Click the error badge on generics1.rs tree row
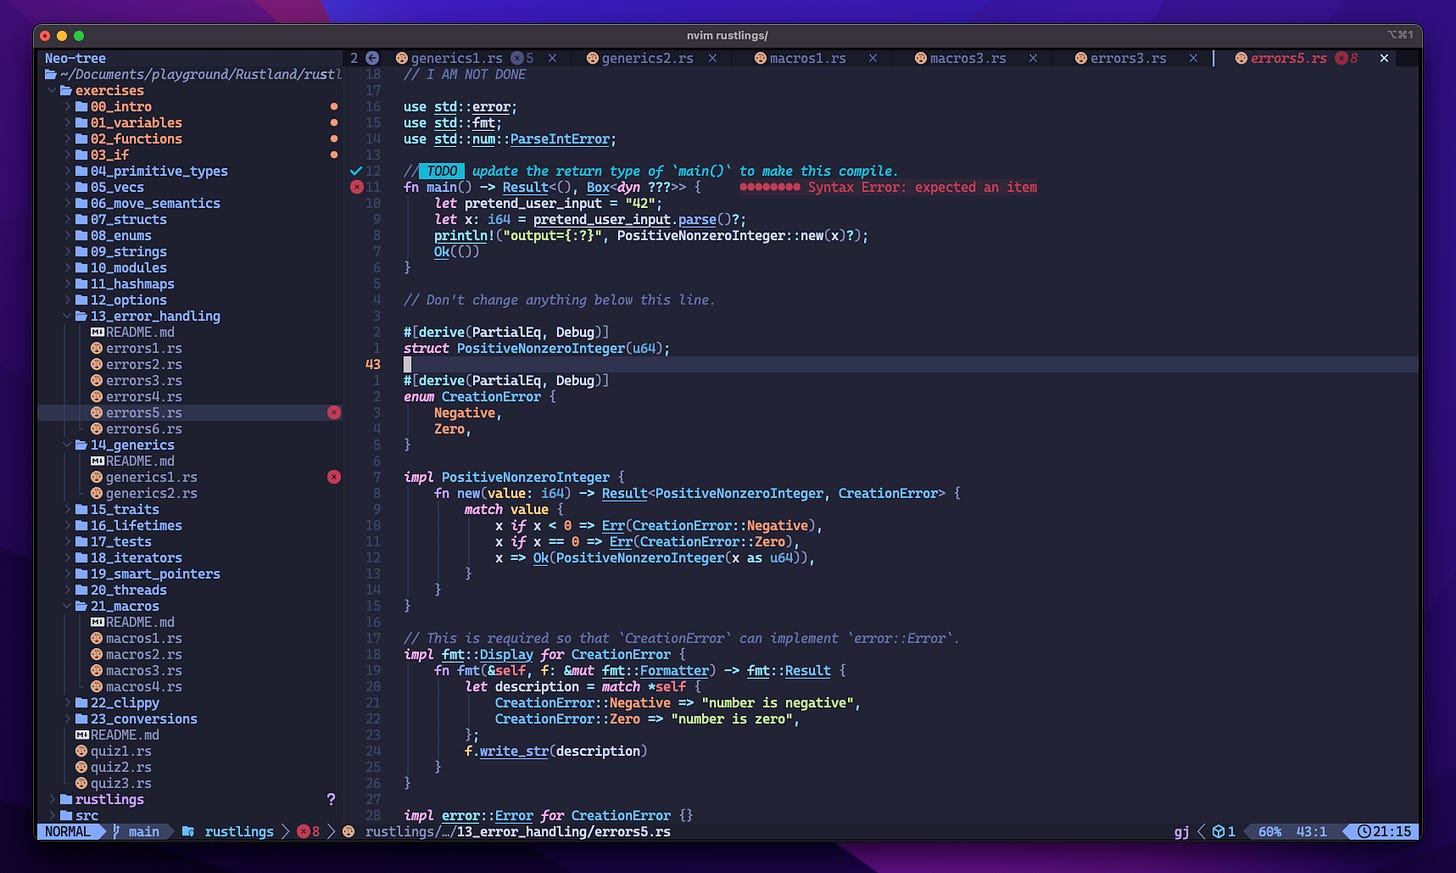Viewport: 1456px width, 873px height. 334,477
